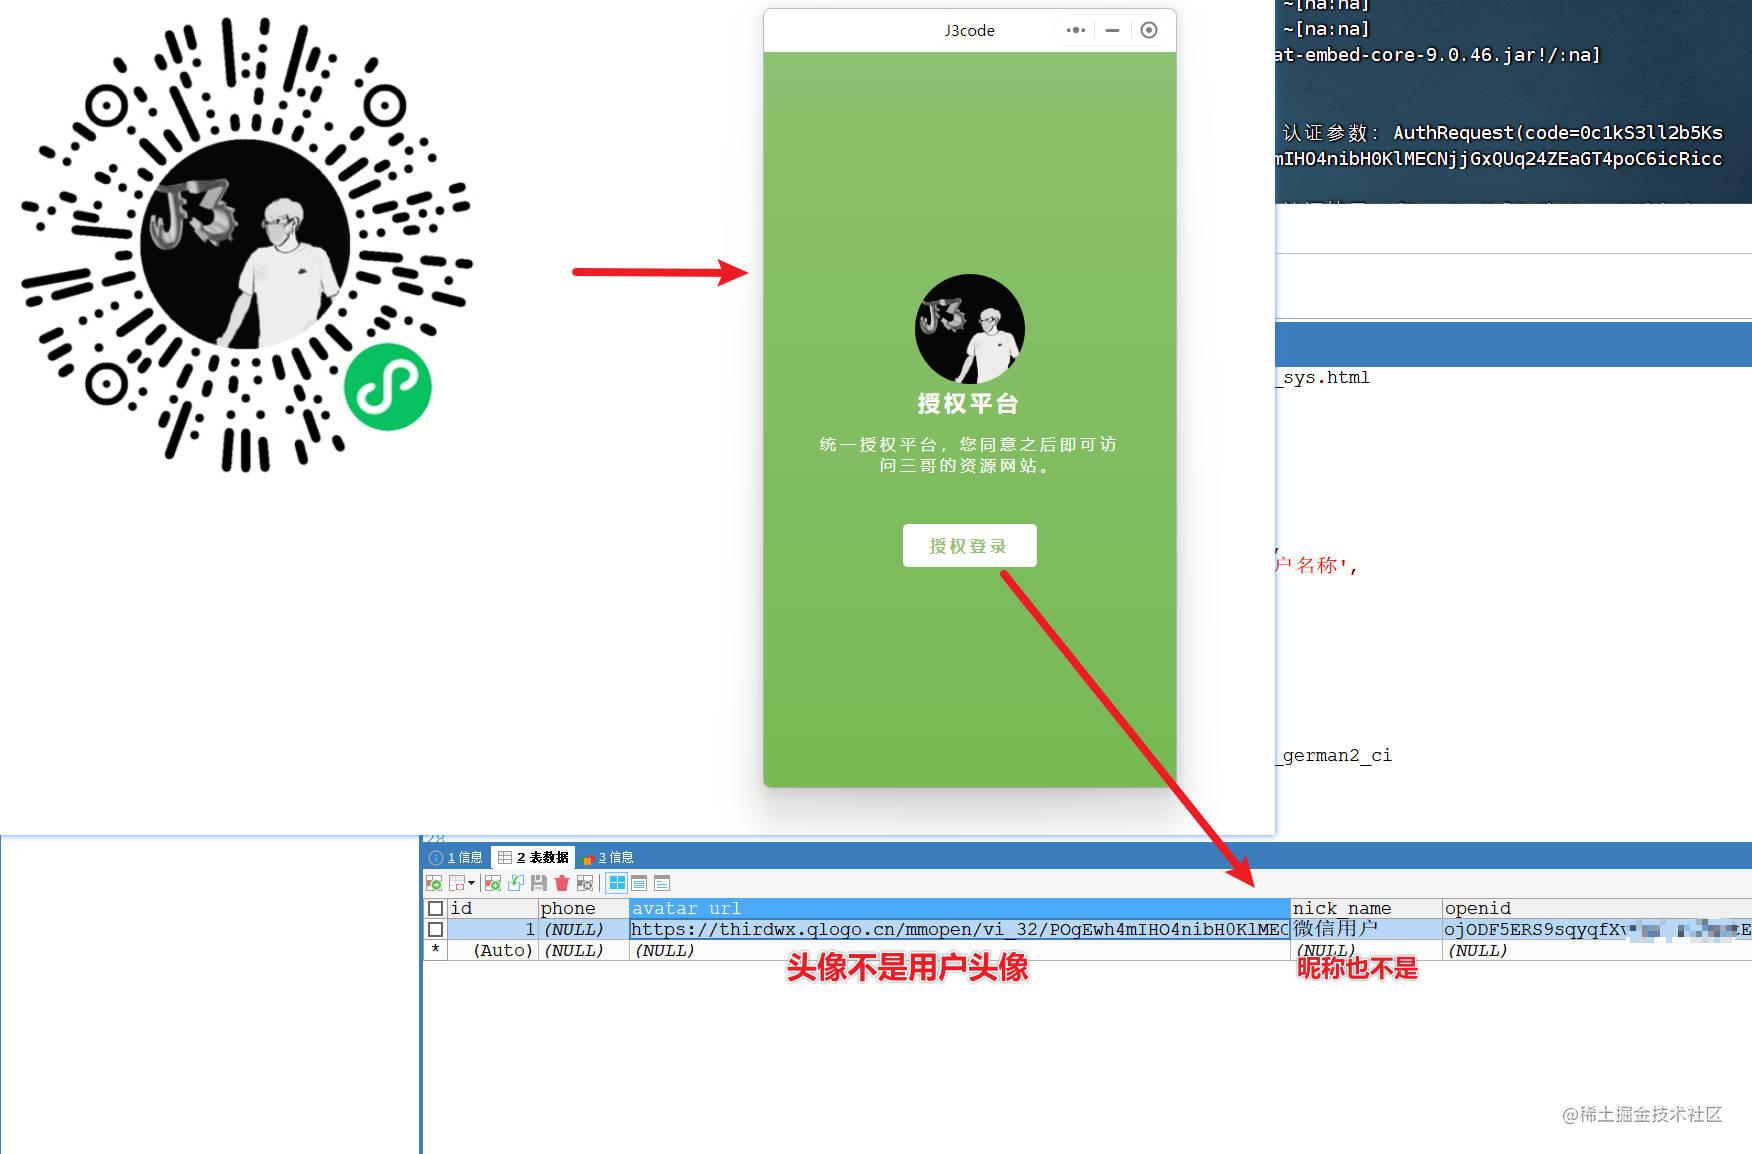
Task: Click the mini program QR code image
Action: click(246, 245)
